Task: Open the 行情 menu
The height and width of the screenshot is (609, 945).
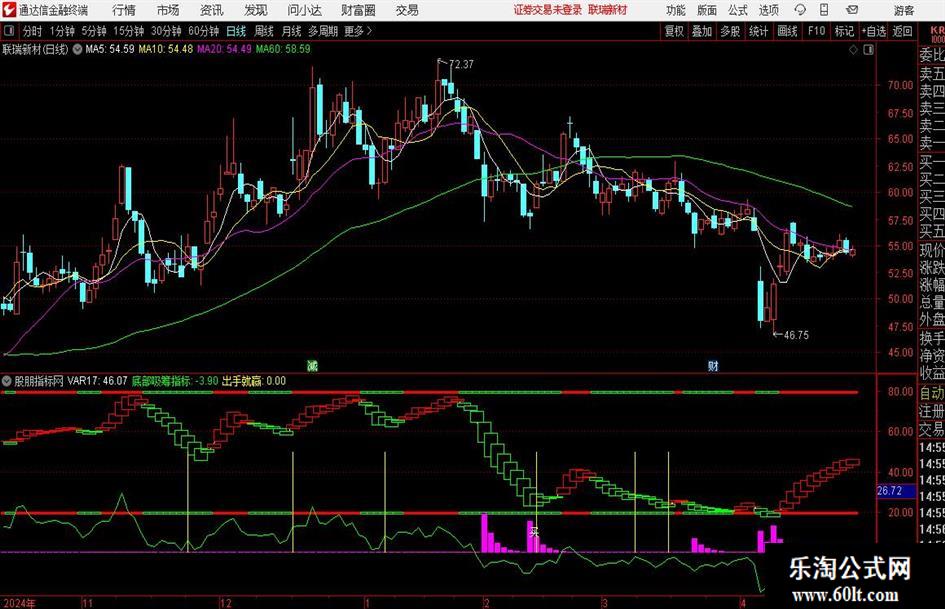Action: pyautogui.click(x=124, y=10)
